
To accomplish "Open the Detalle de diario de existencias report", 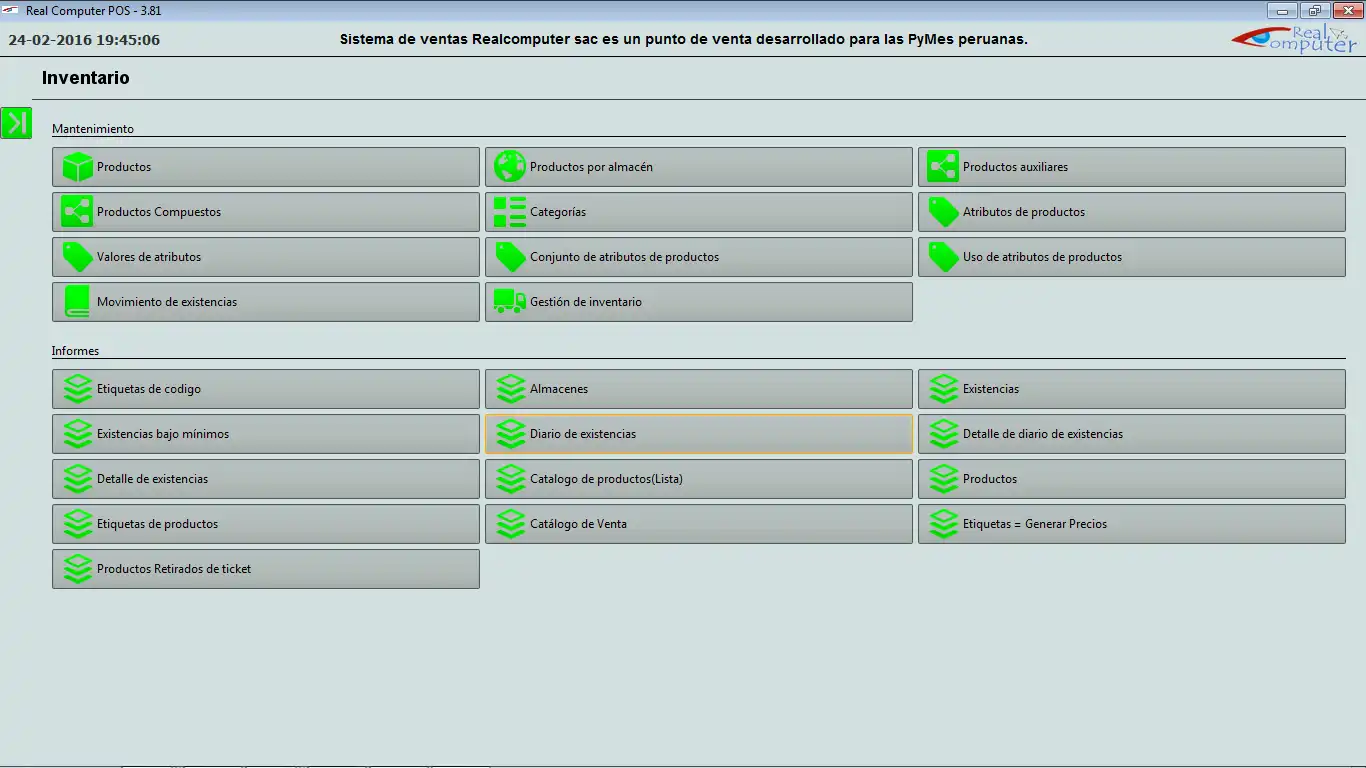I will click(1132, 434).
